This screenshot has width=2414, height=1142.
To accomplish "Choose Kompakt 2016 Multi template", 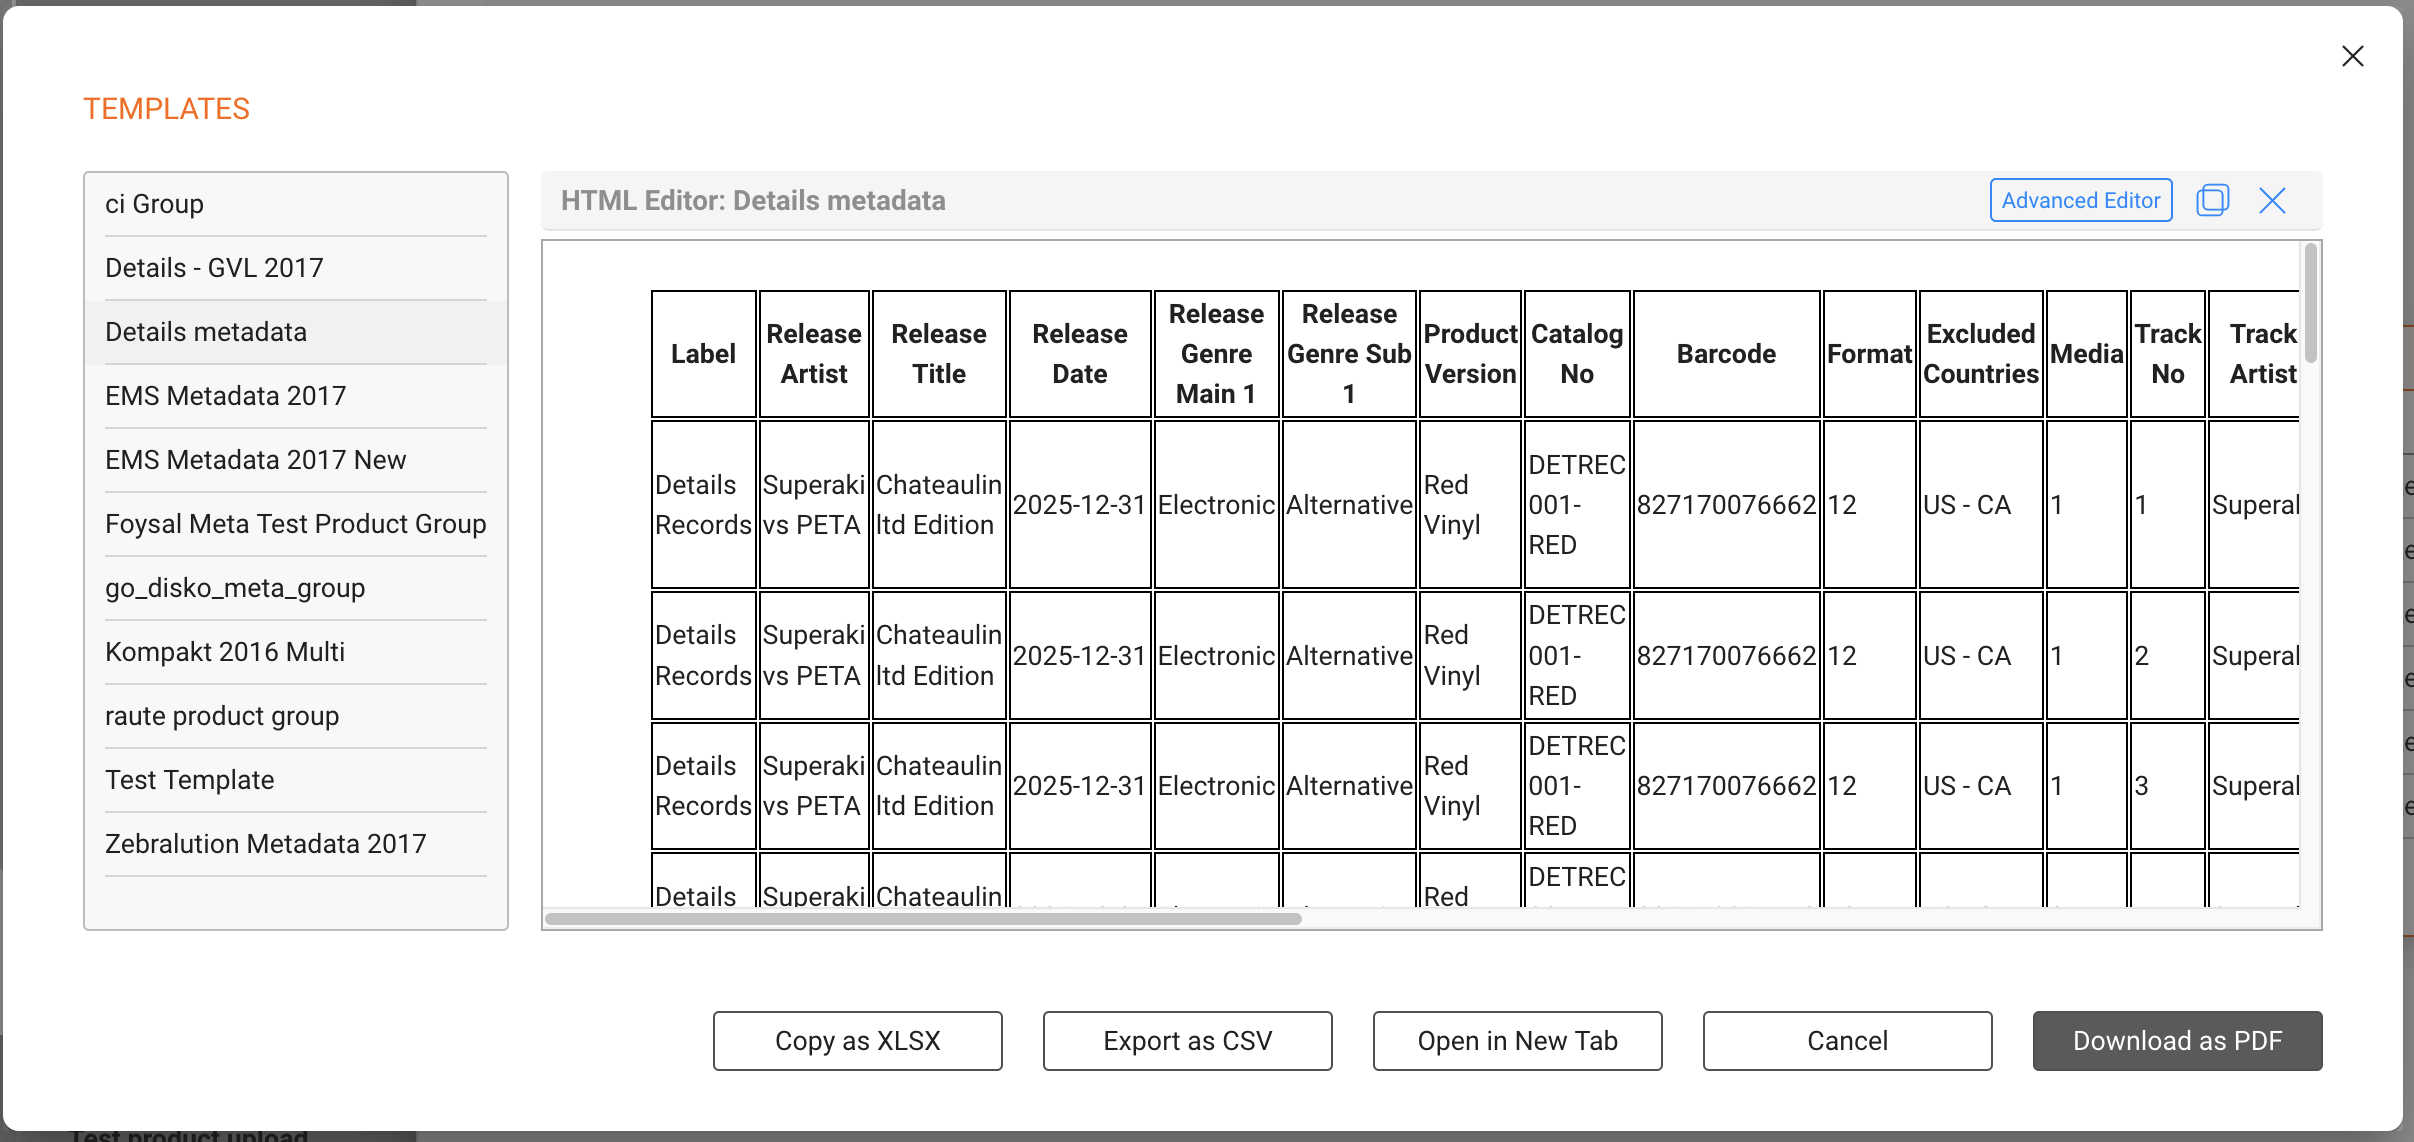I will (x=296, y=652).
